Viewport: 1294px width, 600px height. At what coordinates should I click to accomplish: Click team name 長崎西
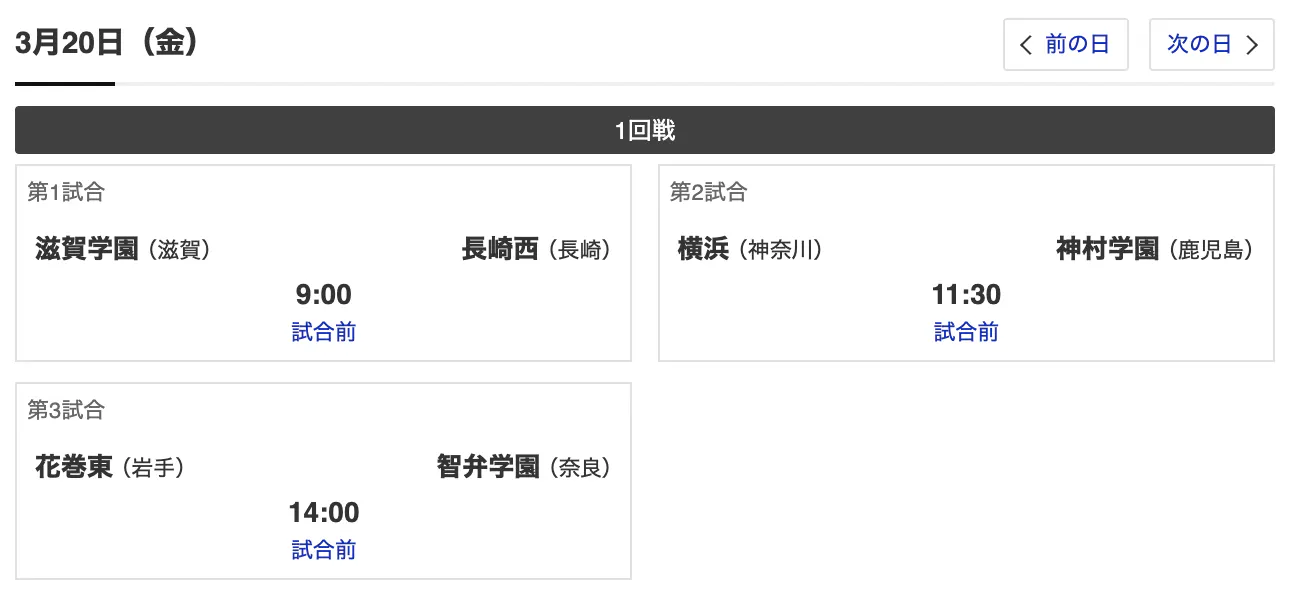coord(500,249)
